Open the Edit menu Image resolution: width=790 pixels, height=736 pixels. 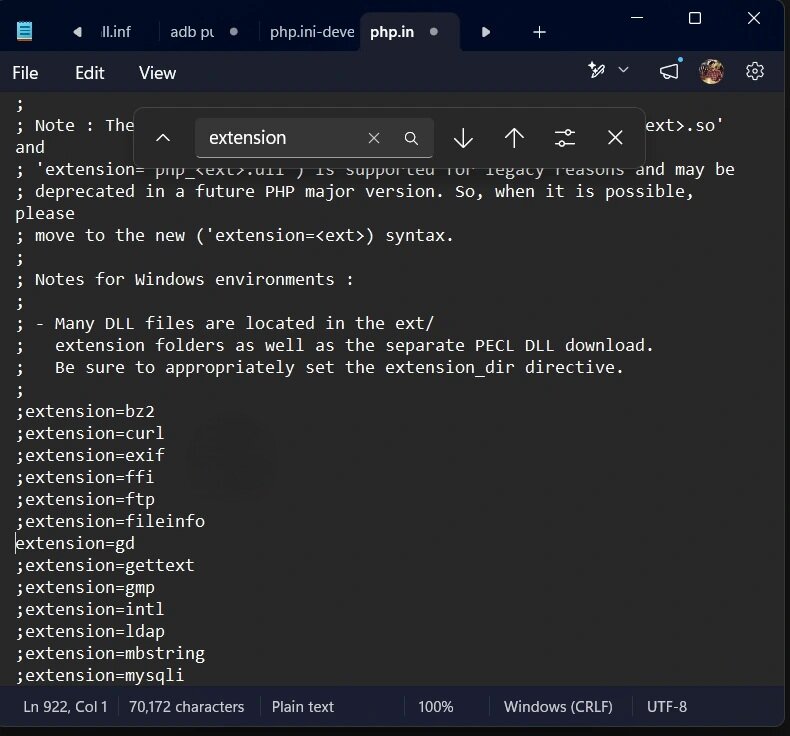[x=90, y=73]
